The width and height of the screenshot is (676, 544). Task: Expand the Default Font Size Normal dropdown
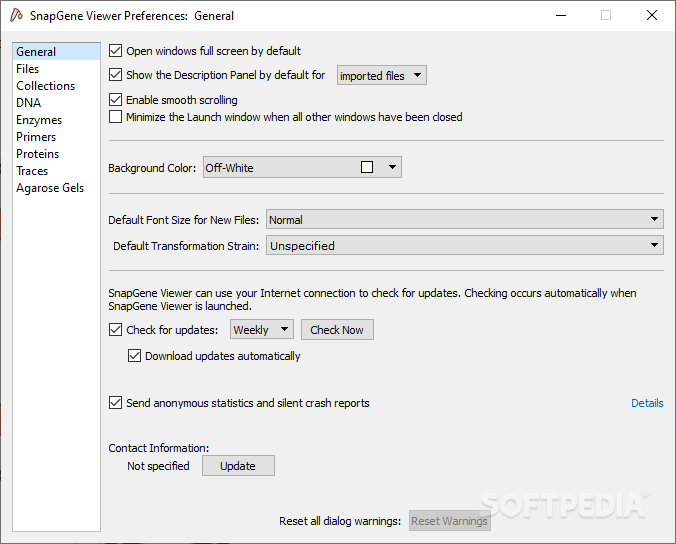(465, 219)
